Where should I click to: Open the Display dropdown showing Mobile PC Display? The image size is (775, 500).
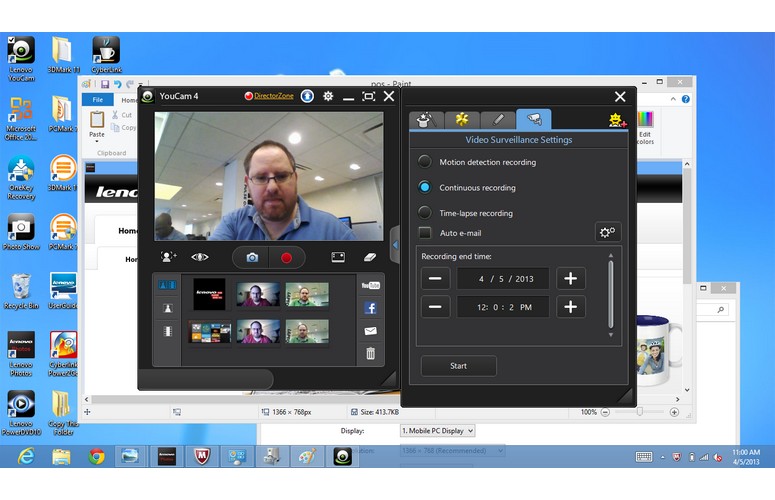click(x=437, y=431)
